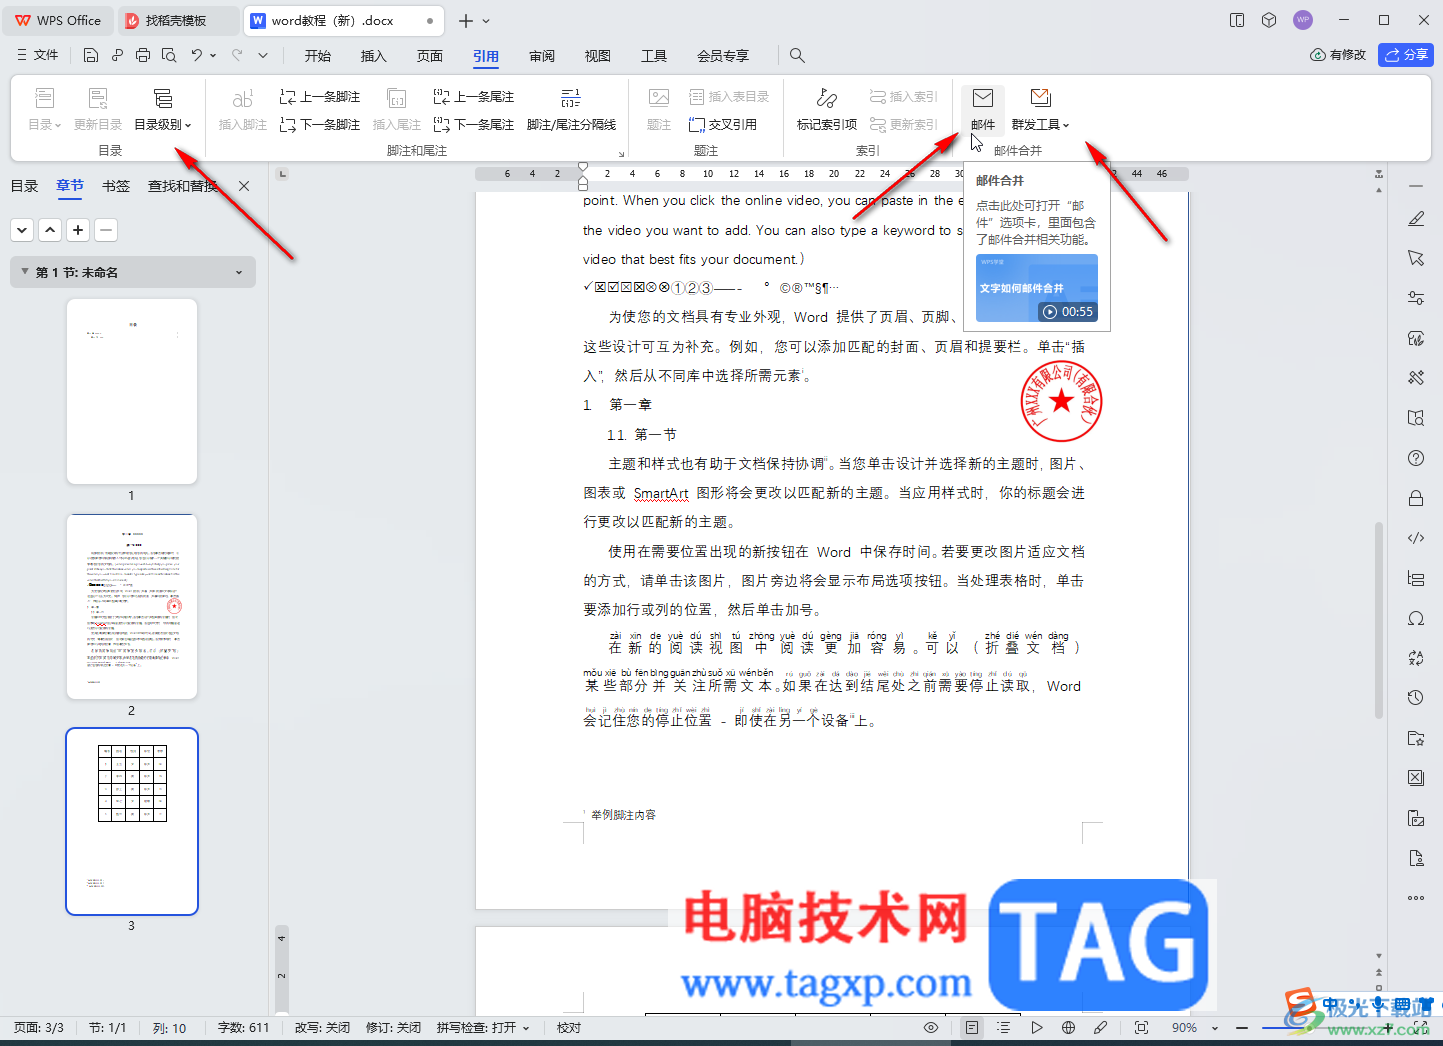Open the 目录级别 dropdown arrow
This screenshot has width=1443, height=1046.
click(188, 125)
